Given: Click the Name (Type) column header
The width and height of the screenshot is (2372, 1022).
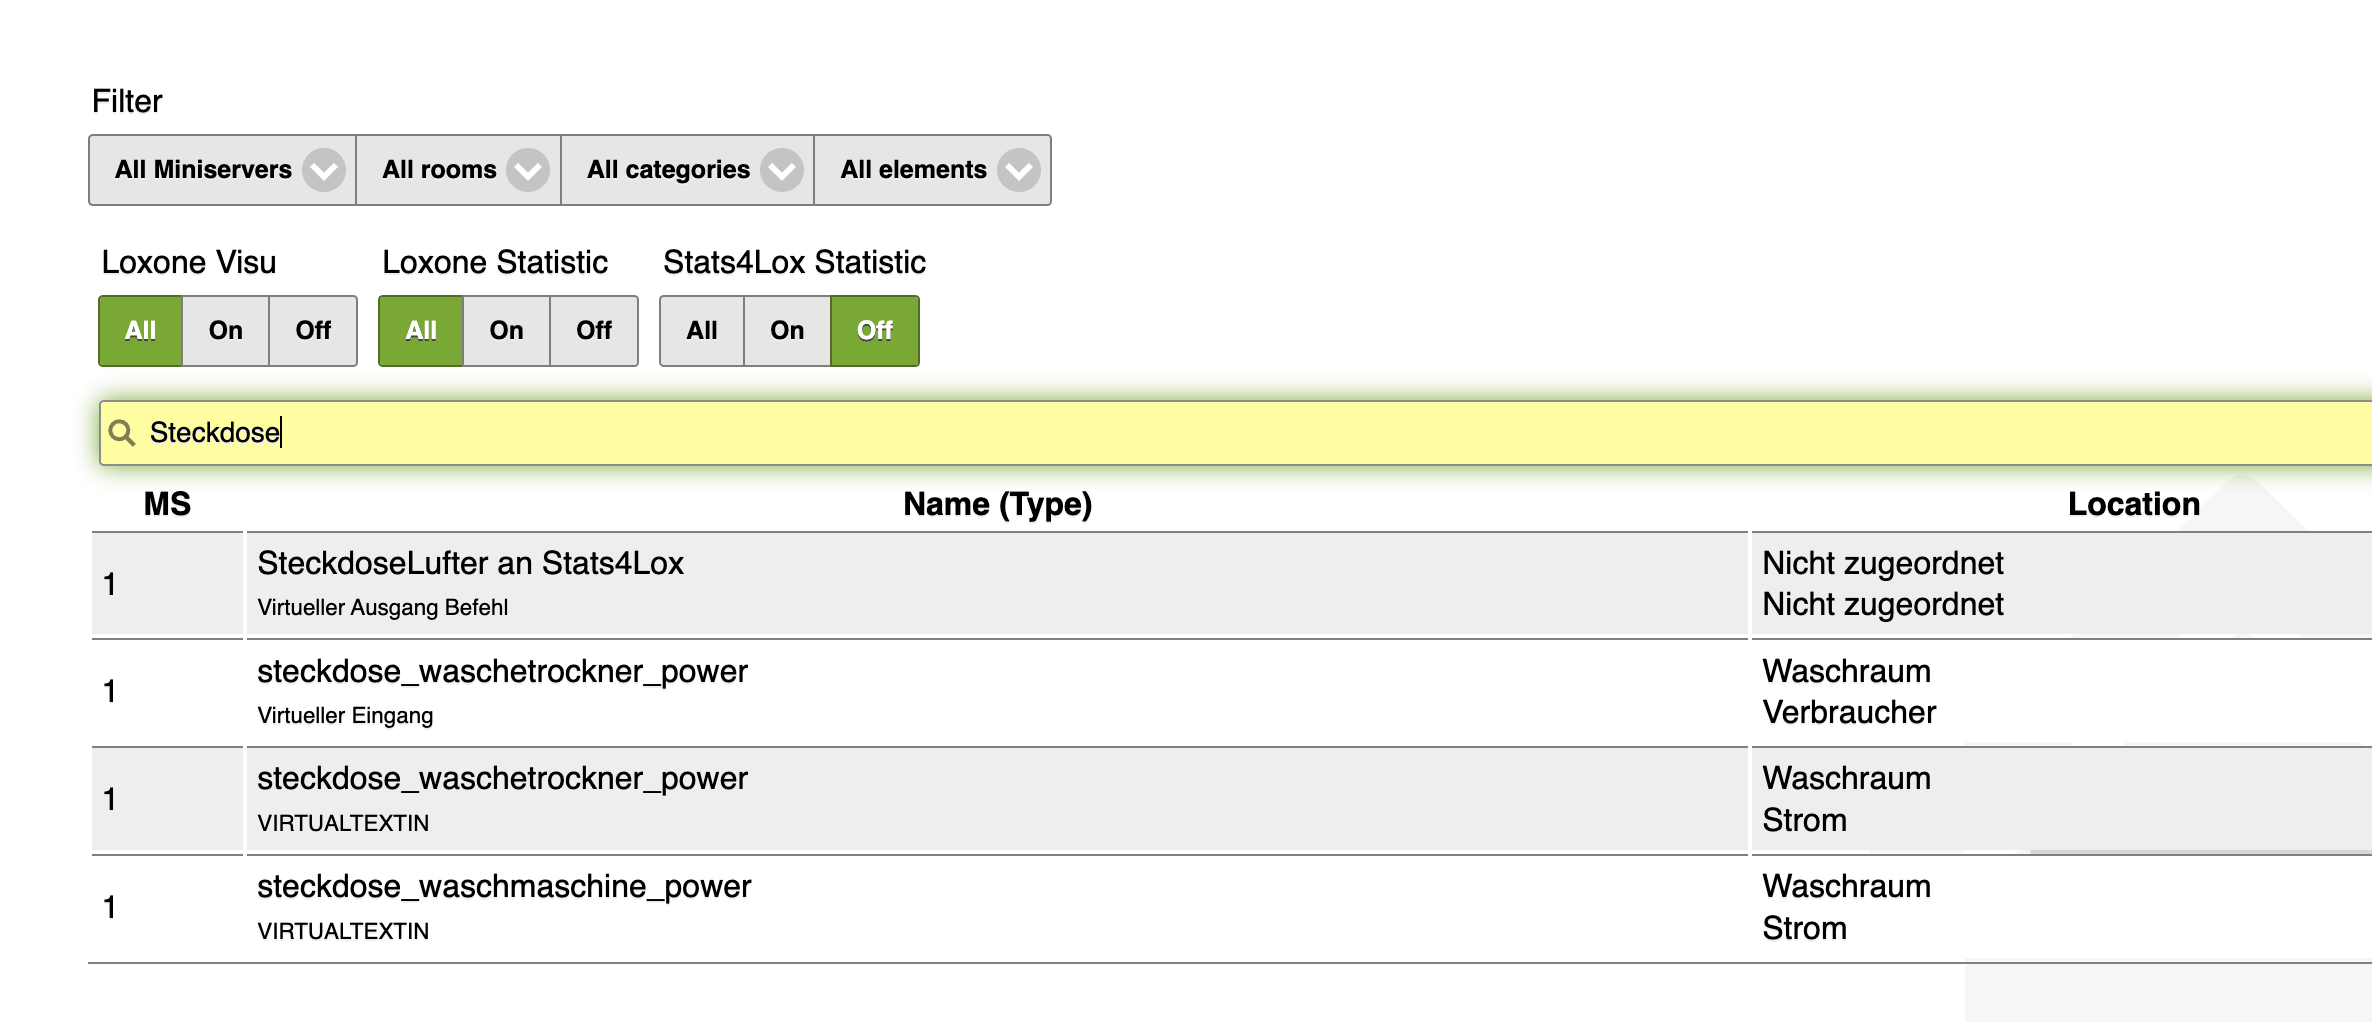Looking at the screenshot, I should [997, 504].
